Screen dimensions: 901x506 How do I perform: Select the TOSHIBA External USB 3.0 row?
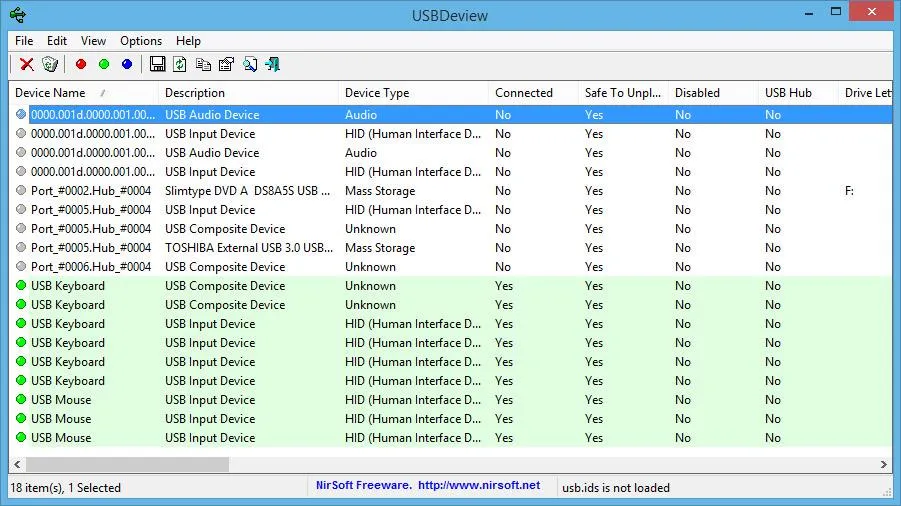pyautogui.click(x=451, y=248)
